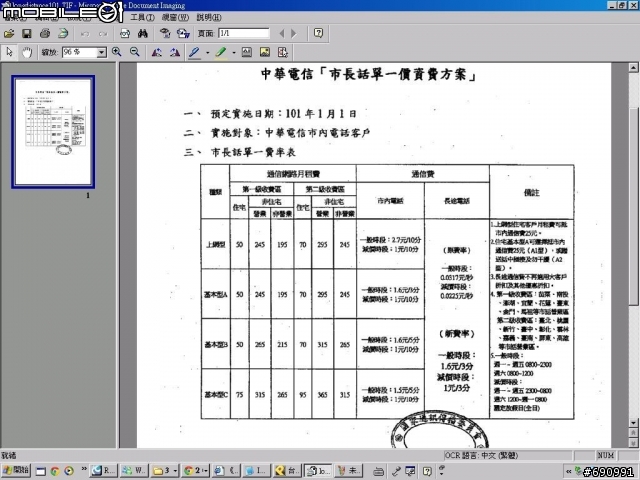The width and height of the screenshot is (640, 480).
Task: Click the 'OCR 語言: 中文 (繁體)' status text
Action: [x=481, y=455]
